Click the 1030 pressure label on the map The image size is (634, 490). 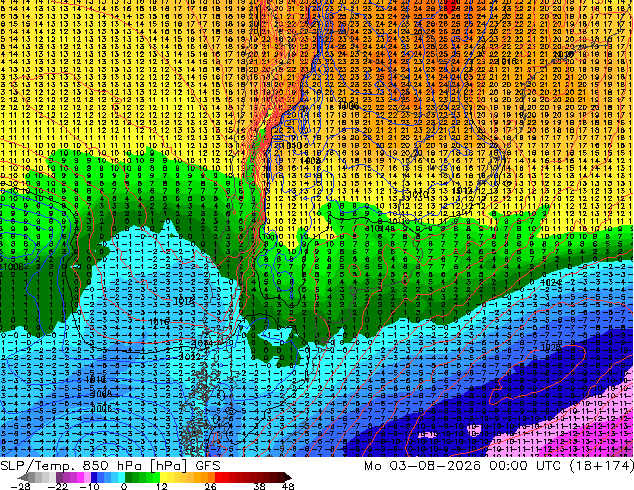pos(293,145)
